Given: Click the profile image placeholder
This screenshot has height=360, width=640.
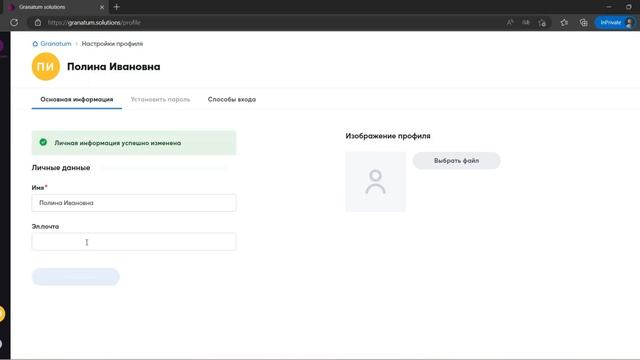Looking at the screenshot, I should pos(376,182).
